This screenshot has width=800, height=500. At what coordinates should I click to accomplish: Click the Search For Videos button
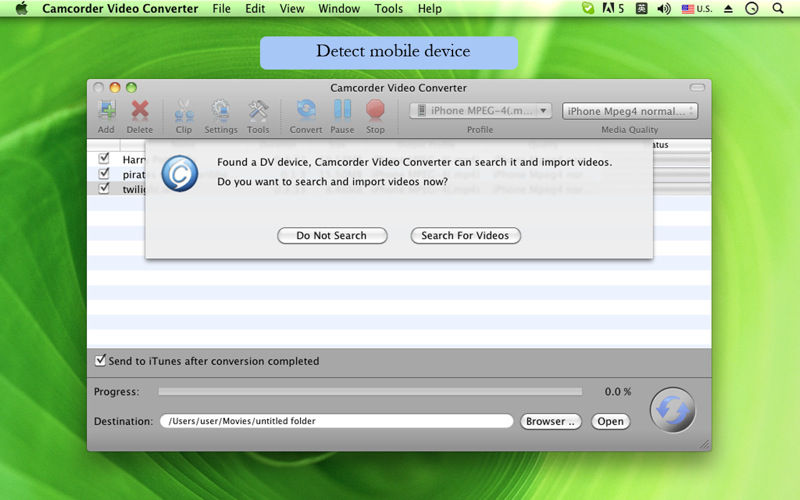pyautogui.click(x=465, y=236)
